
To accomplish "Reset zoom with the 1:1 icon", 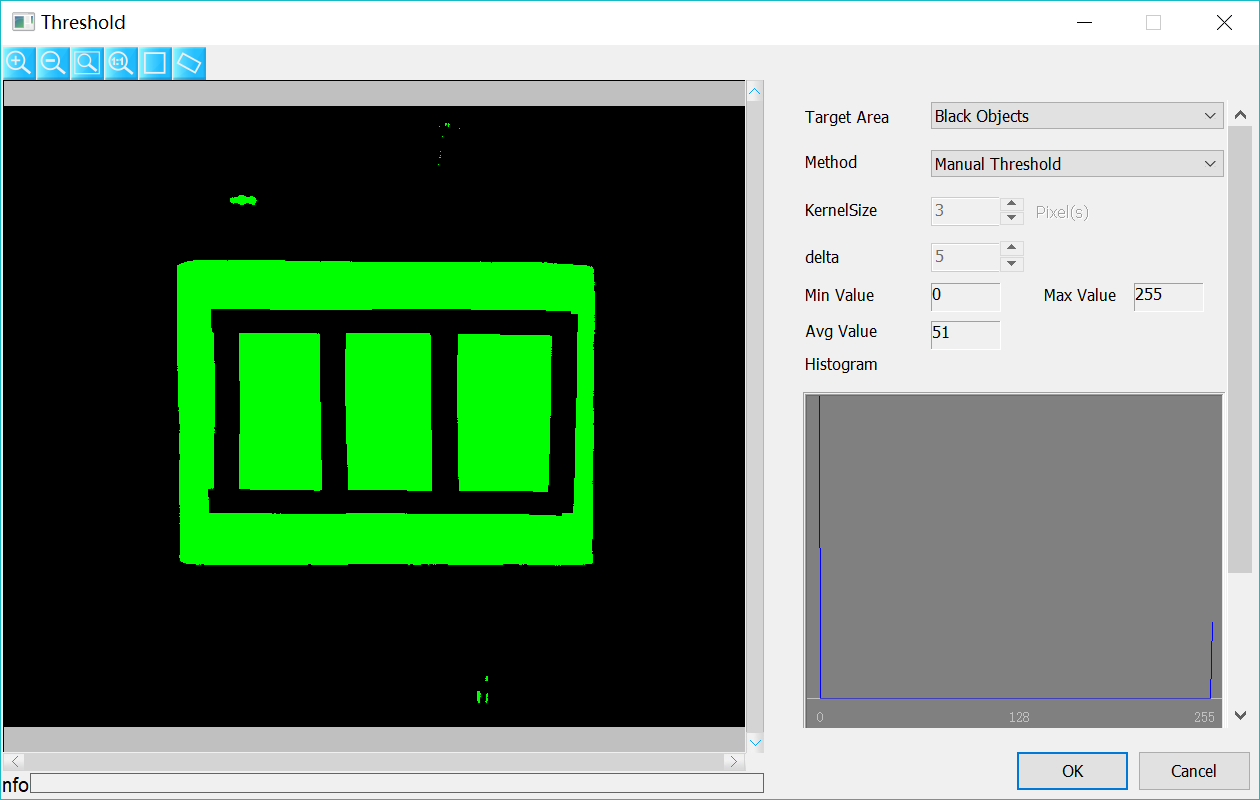I will pyautogui.click(x=121, y=63).
